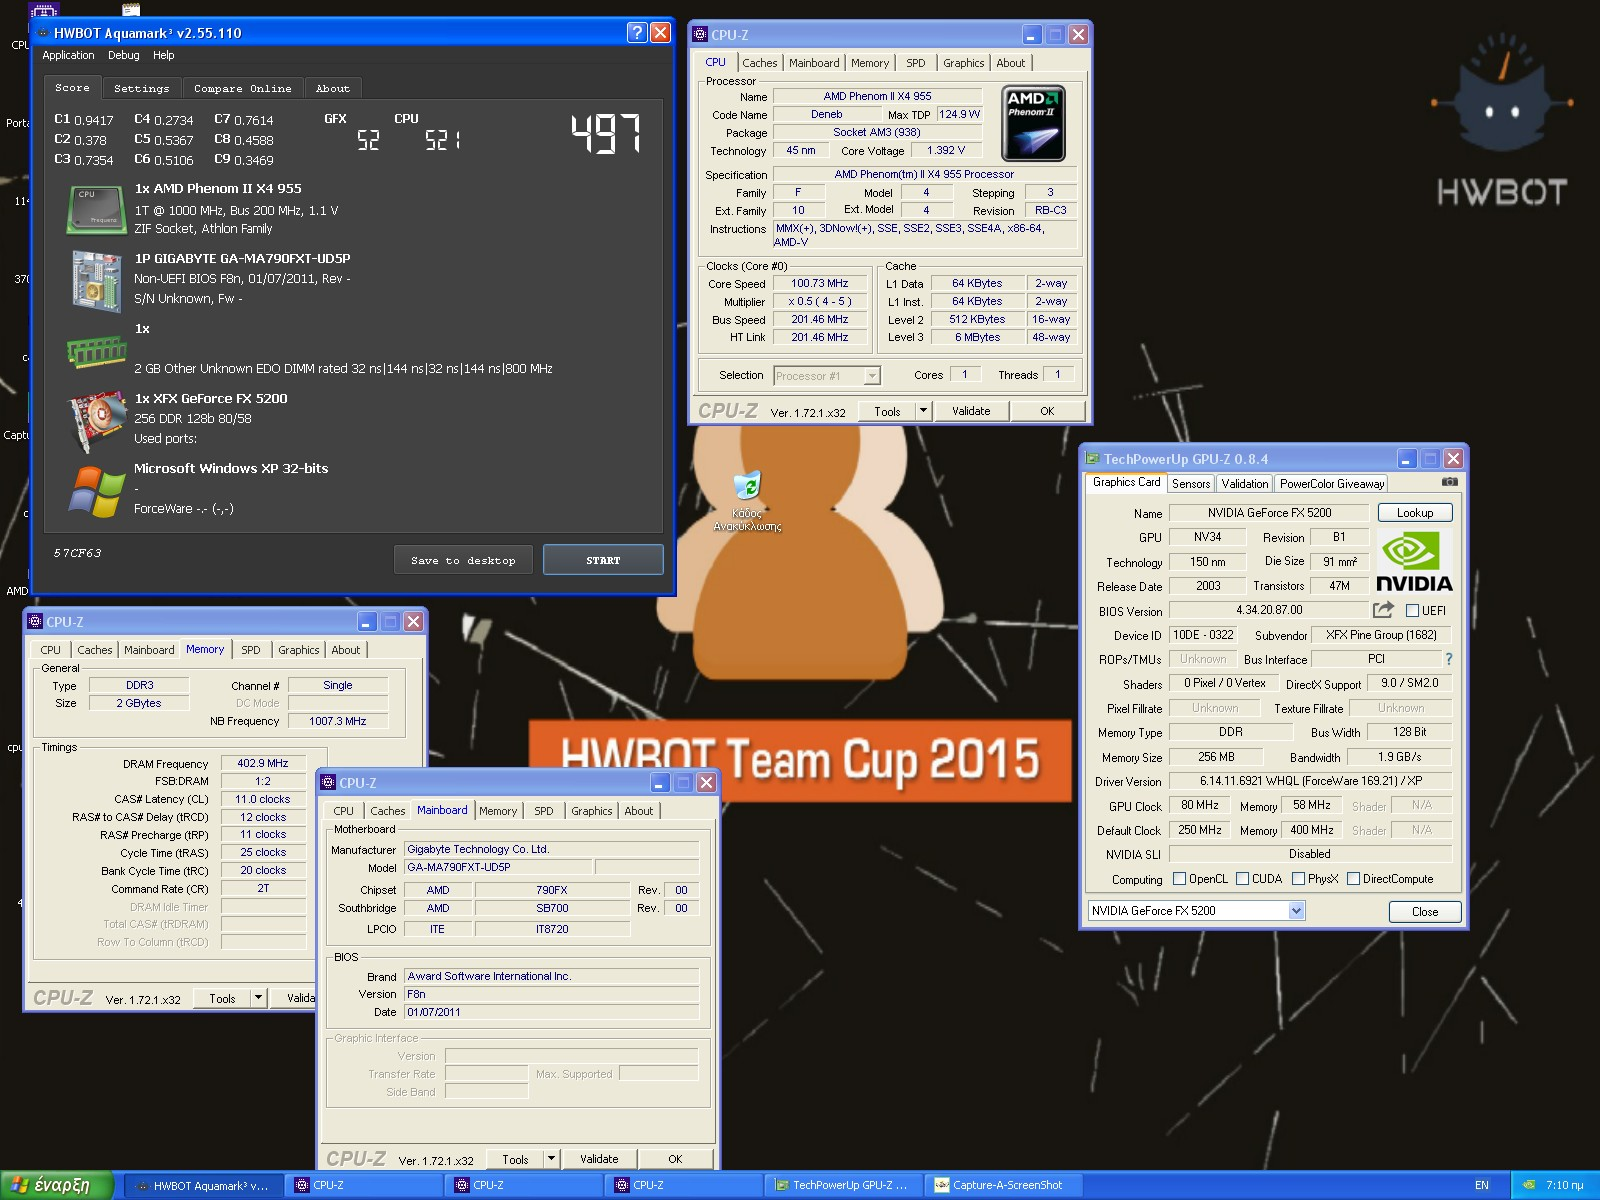The height and width of the screenshot is (1200, 1600).
Task: Click the Windows start flag button
Action: [57, 1185]
